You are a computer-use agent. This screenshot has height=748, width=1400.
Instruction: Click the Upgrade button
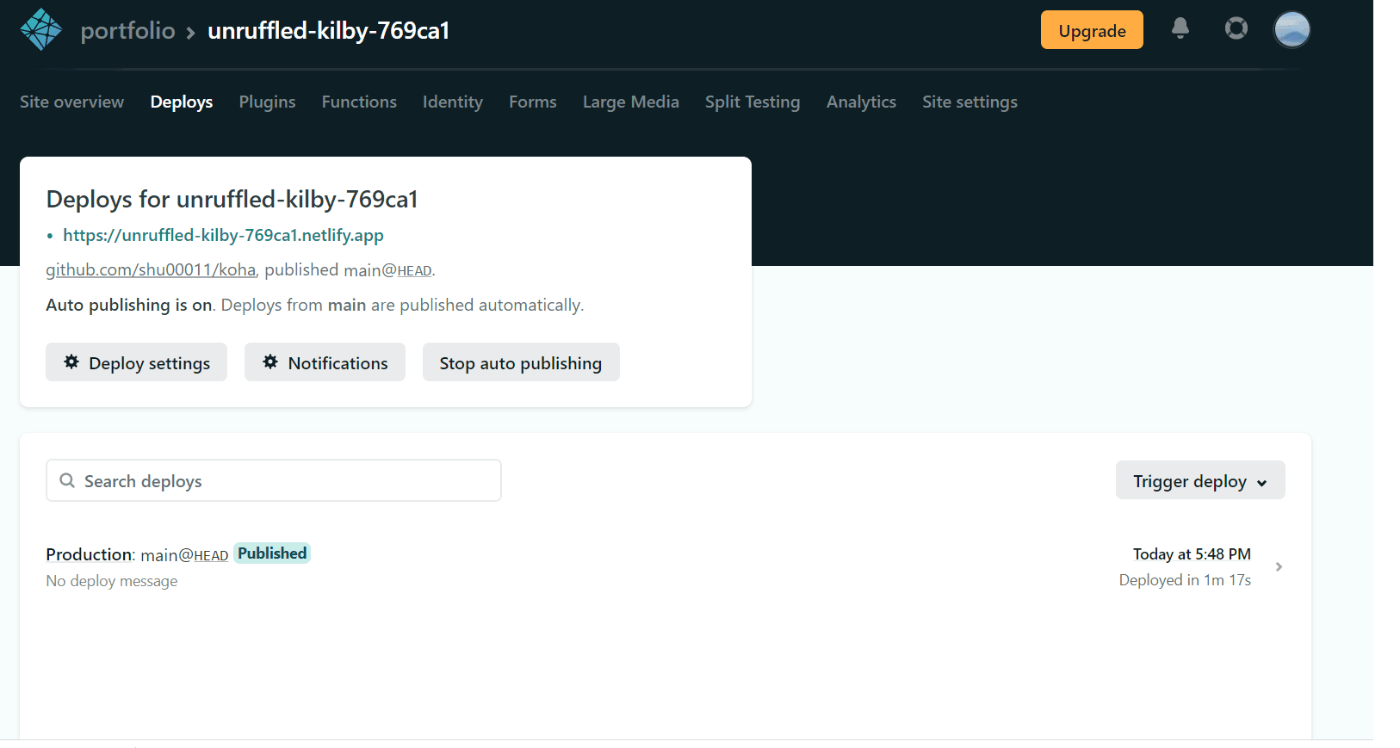[x=1092, y=30]
